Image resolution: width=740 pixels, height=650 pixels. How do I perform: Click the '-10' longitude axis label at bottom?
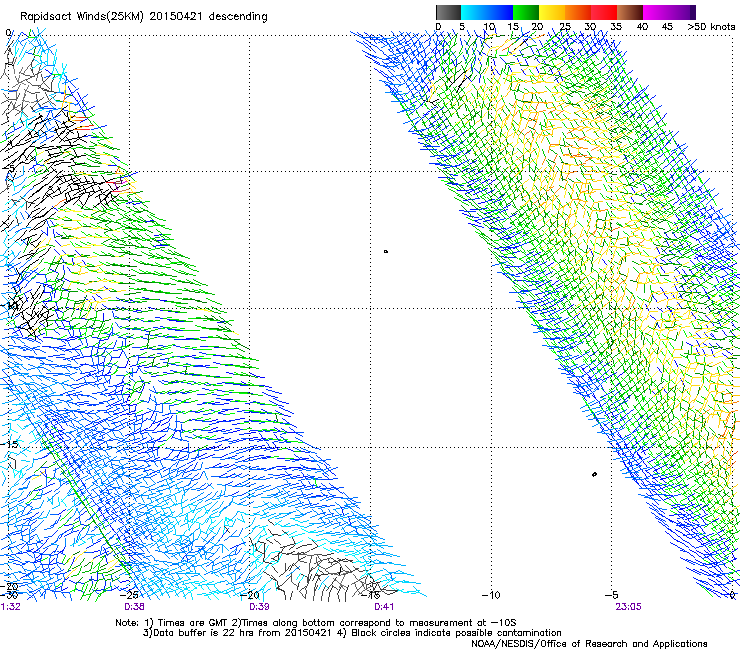pyautogui.click(x=491, y=595)
